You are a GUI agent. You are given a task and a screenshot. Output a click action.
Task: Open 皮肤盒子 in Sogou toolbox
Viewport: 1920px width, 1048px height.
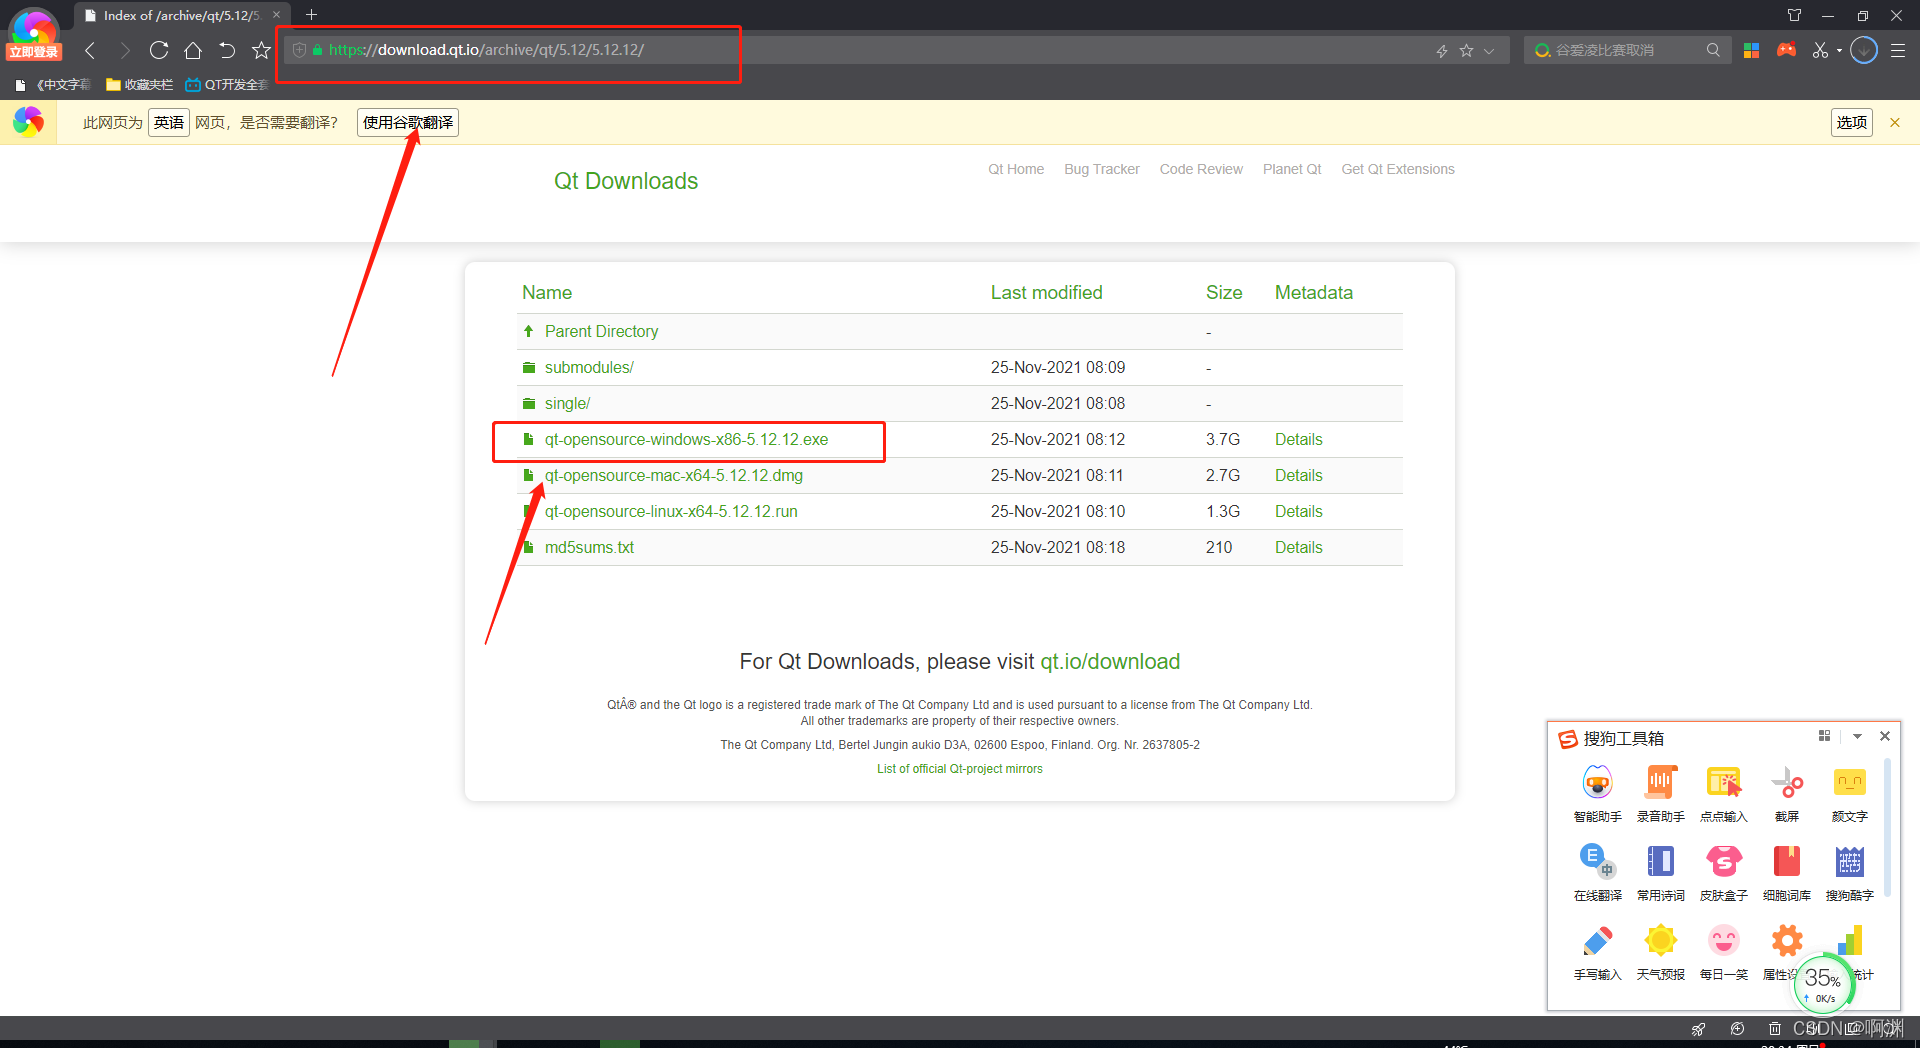tap(1723, 873)
